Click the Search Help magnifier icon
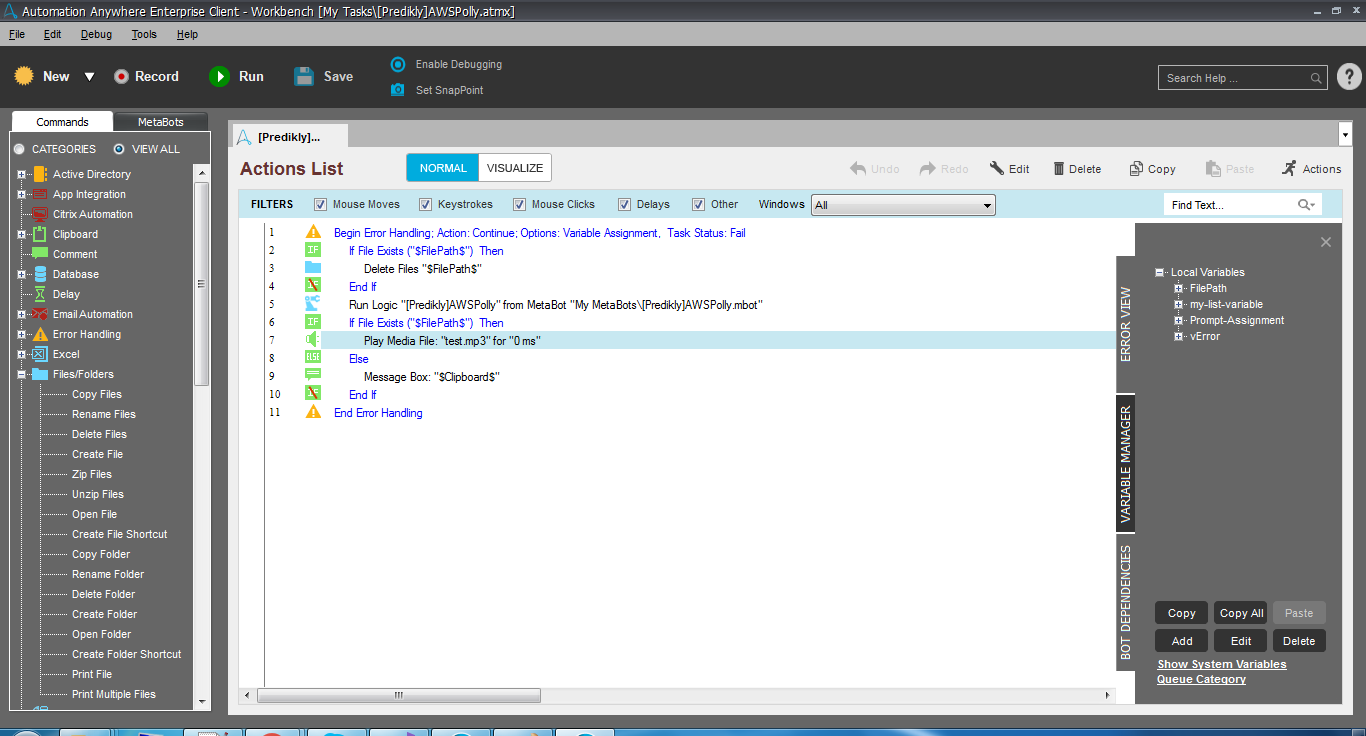The width and height of the screenshot is (1366, 736). (x=1316, y=78)
